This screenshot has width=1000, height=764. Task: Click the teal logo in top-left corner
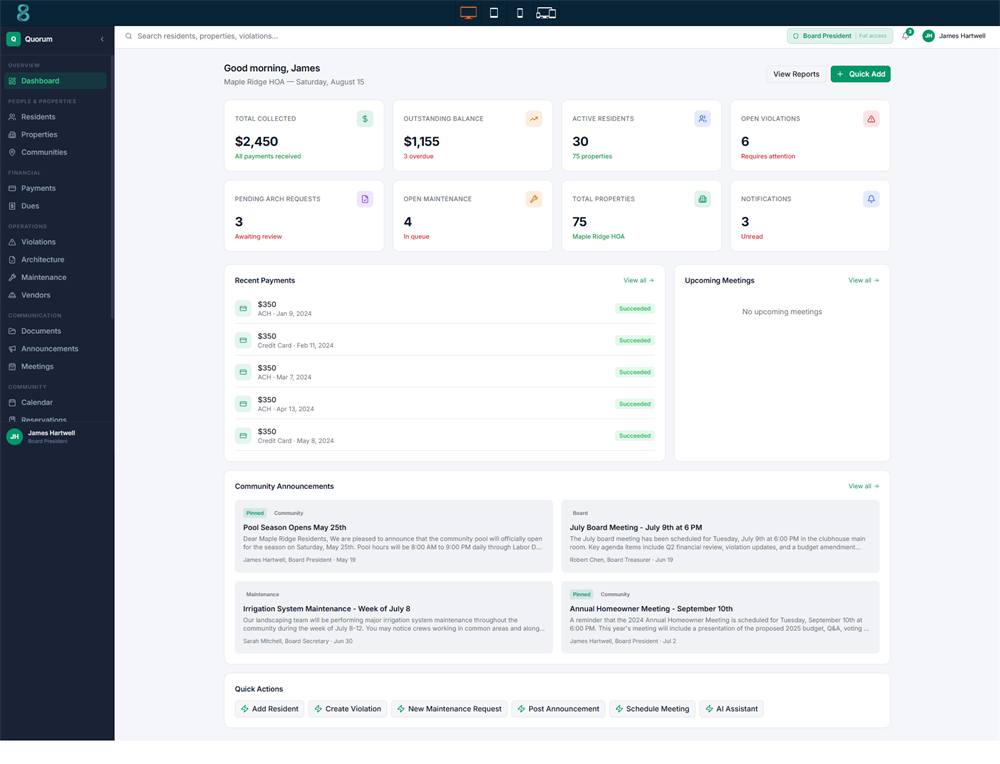coord(23,13)
